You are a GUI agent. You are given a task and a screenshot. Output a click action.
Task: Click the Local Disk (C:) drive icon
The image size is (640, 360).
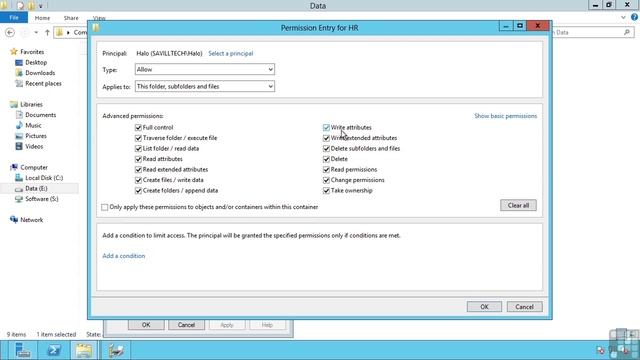[19, 178]
